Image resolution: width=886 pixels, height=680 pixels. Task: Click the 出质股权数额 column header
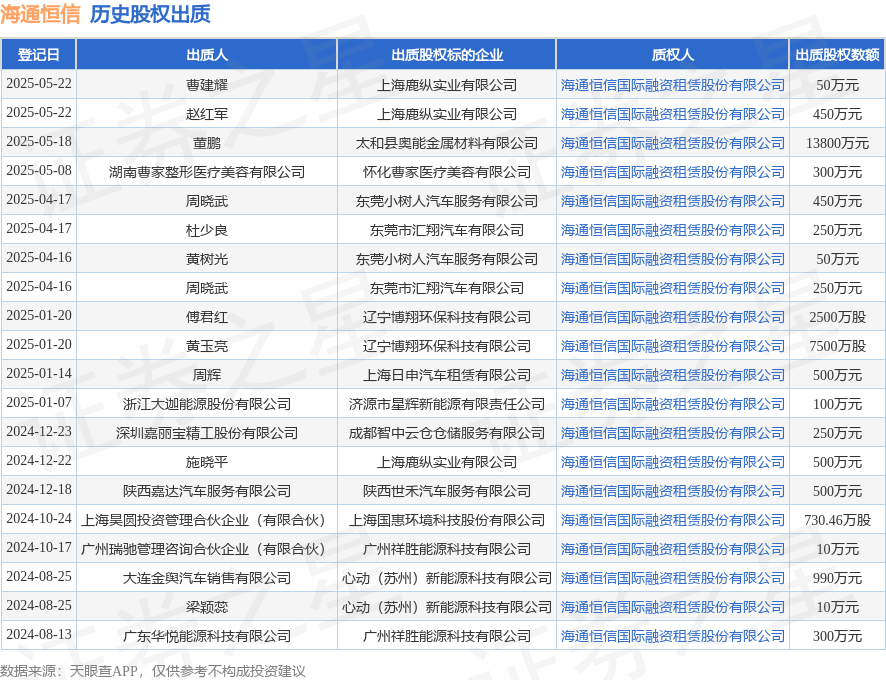tap(837, 55)
